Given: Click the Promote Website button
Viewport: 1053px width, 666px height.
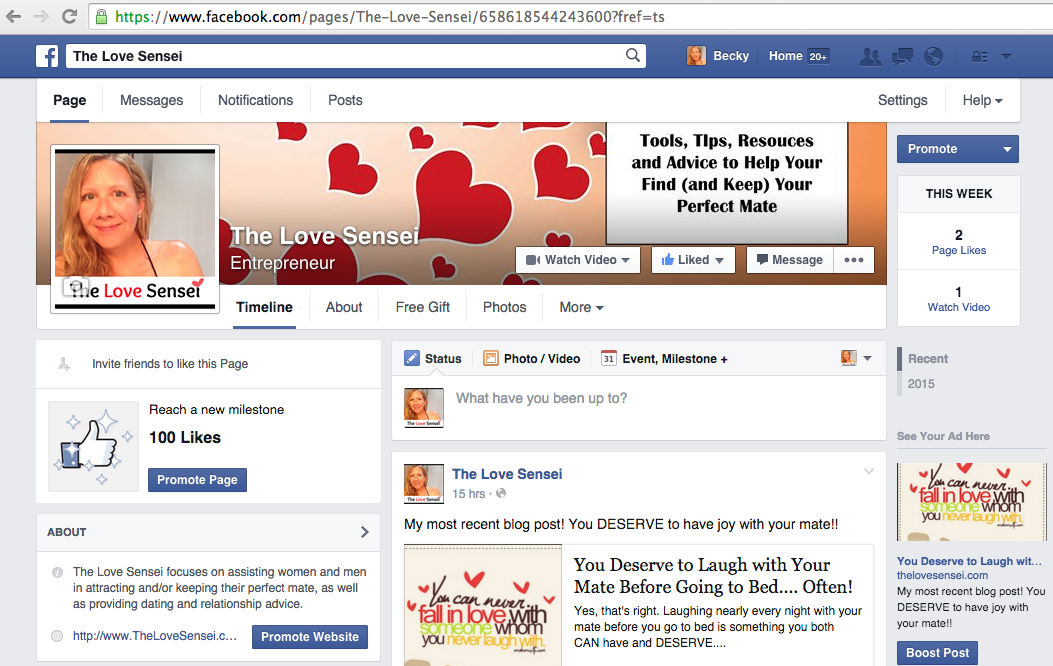Looking at the screenshot, I should coord(310,636).
